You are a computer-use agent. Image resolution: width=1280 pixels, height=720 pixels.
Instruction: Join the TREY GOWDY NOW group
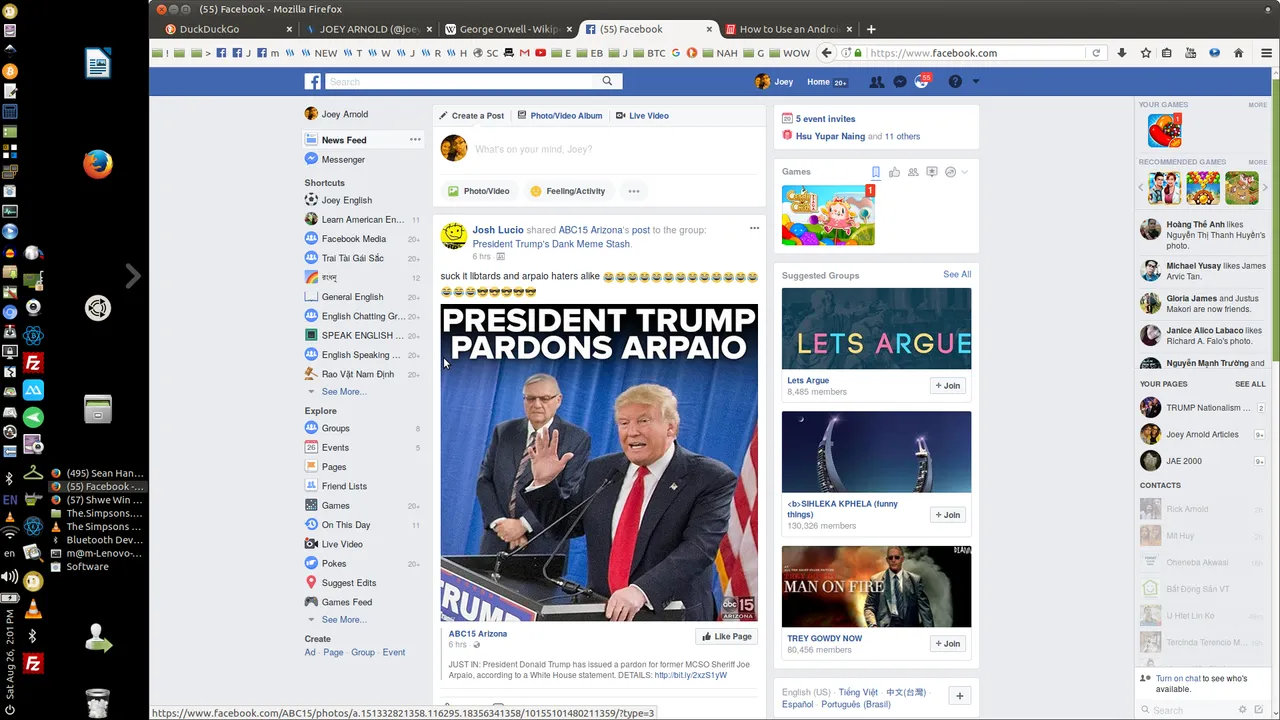pyautogui.click(x=947, y=644)
